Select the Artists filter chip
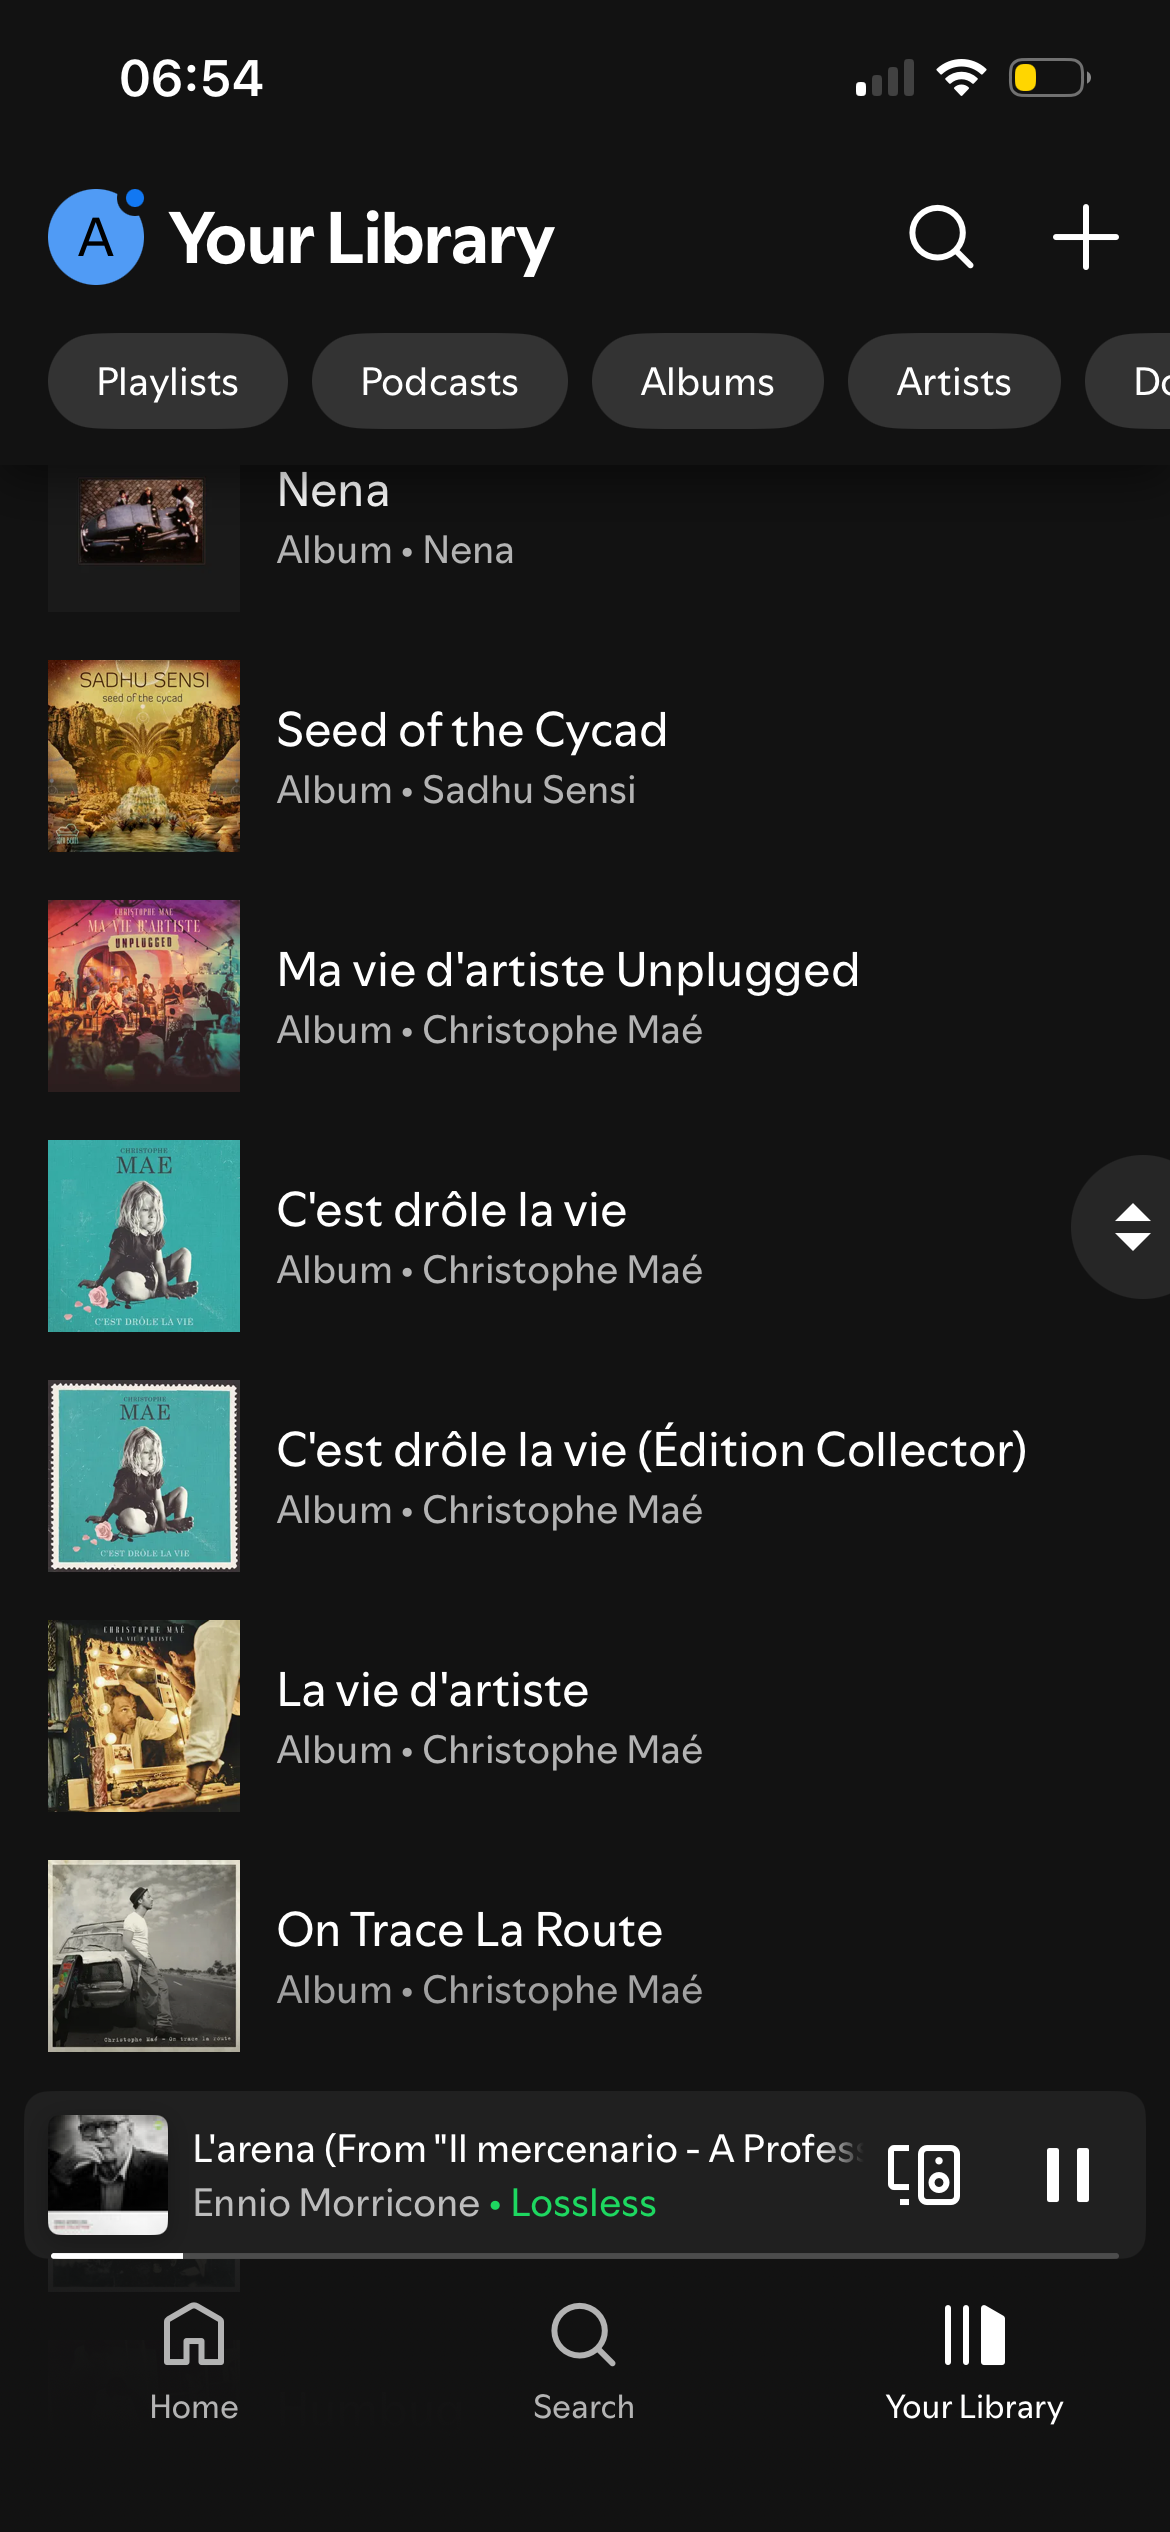Screen dimensions: 1170x2532 tap(953, 382)
